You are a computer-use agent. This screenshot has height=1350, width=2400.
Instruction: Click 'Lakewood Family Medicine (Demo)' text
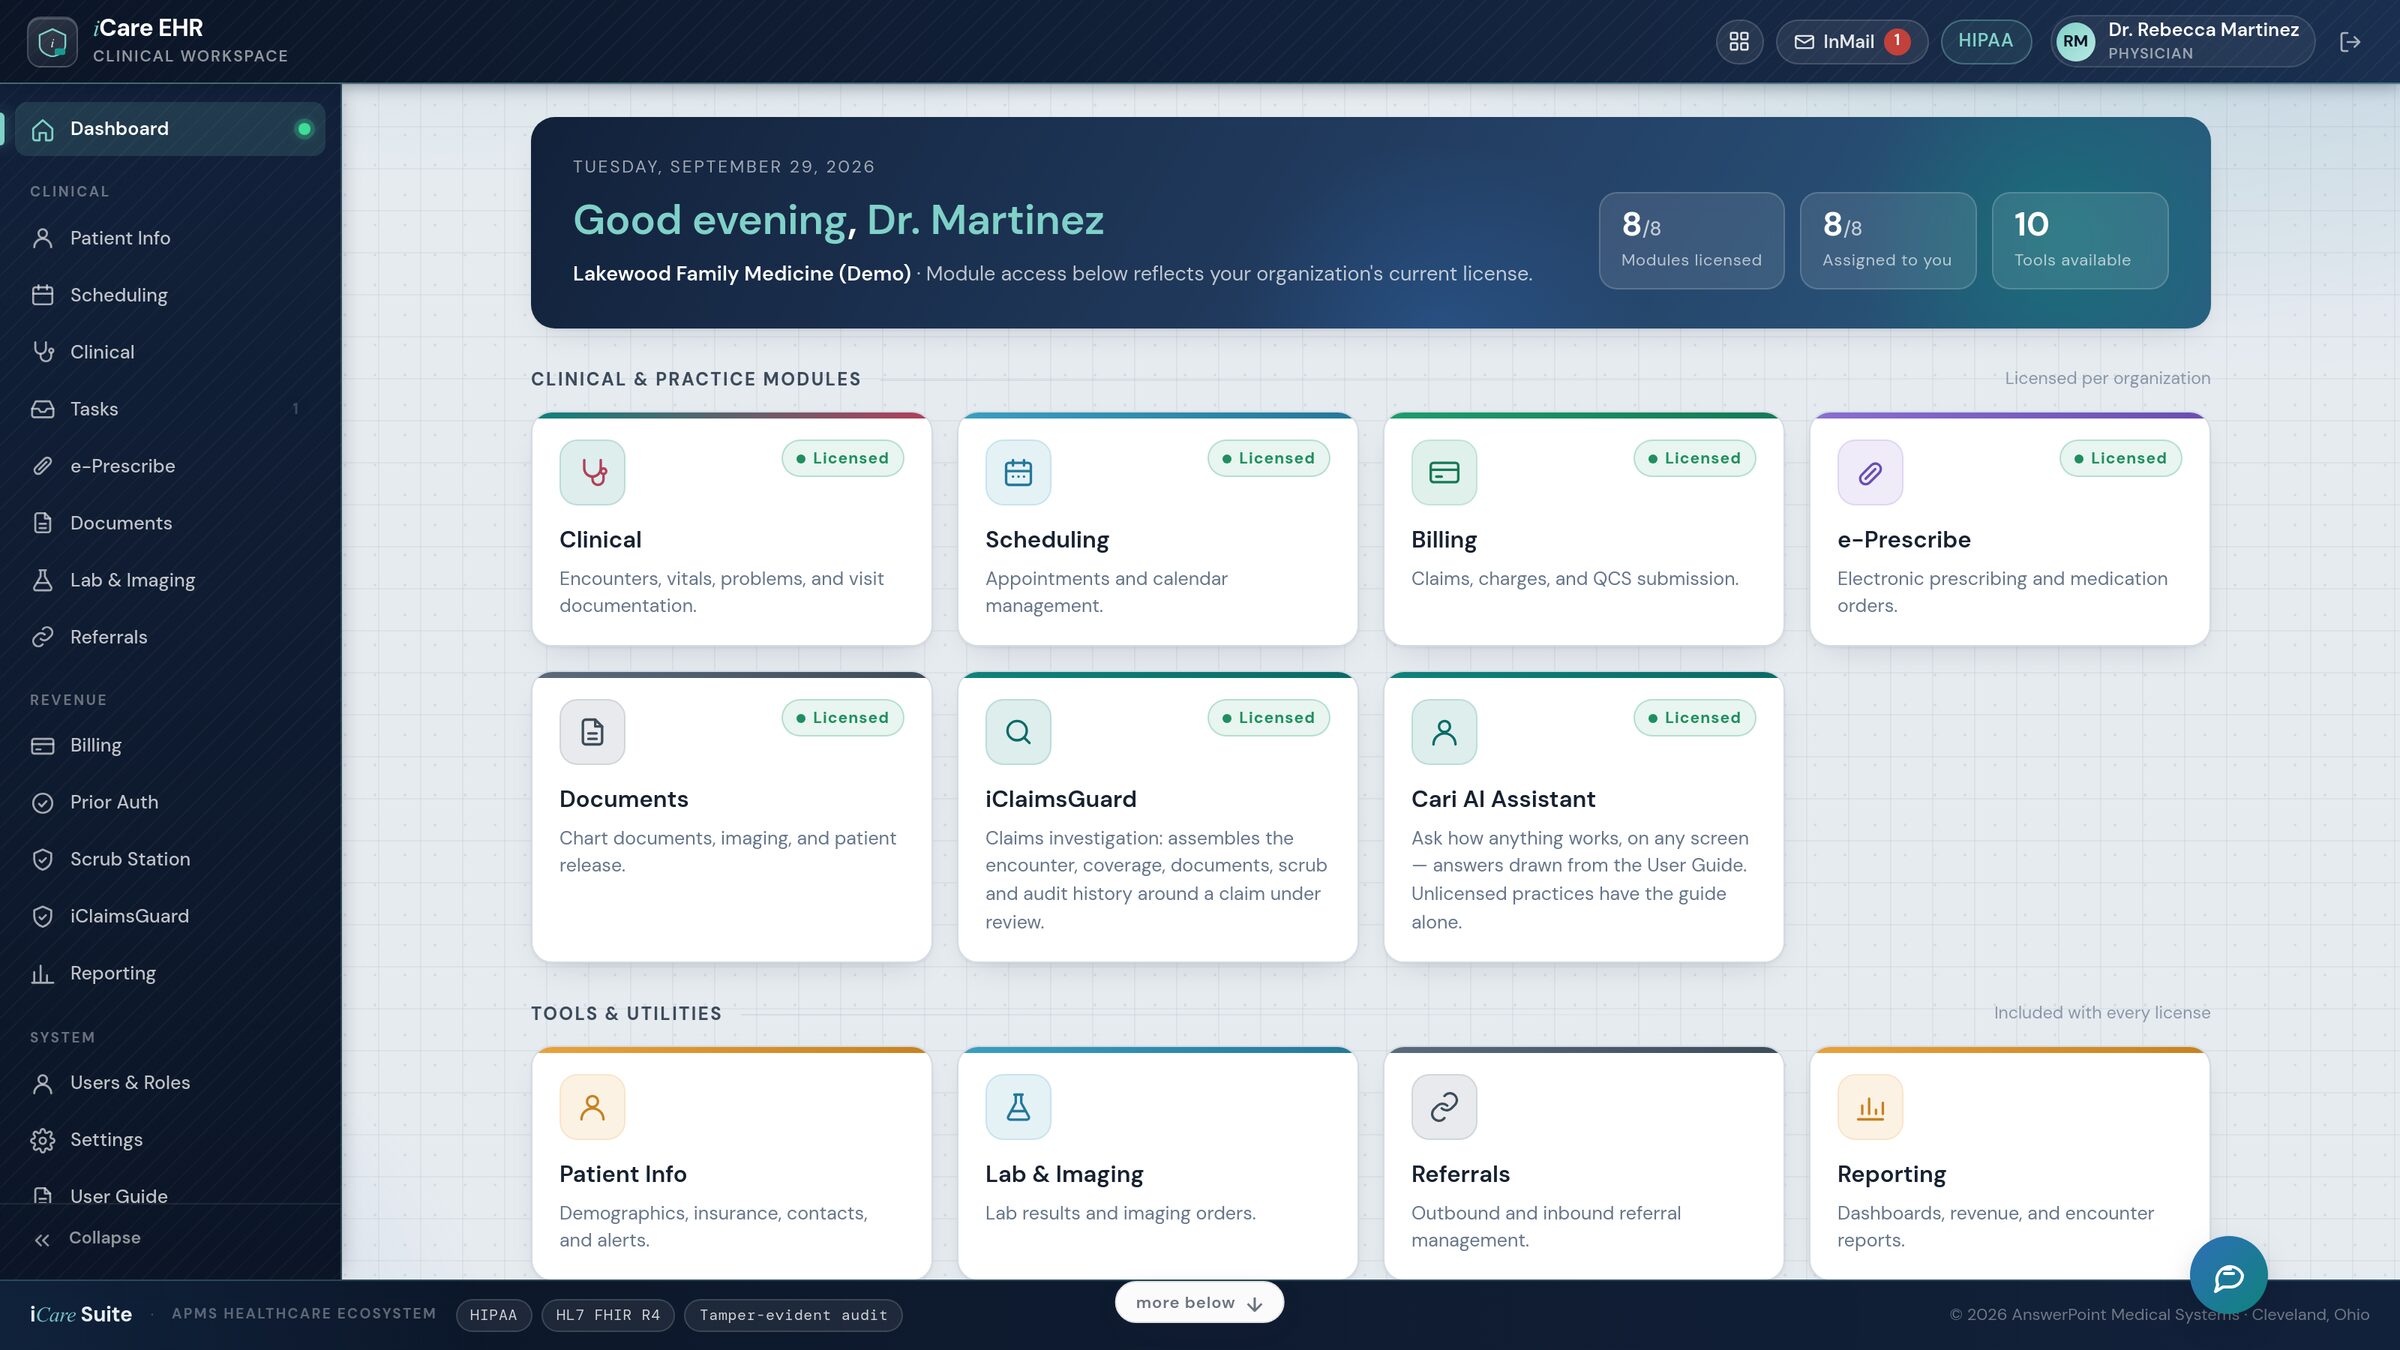[x=741, y=274]
